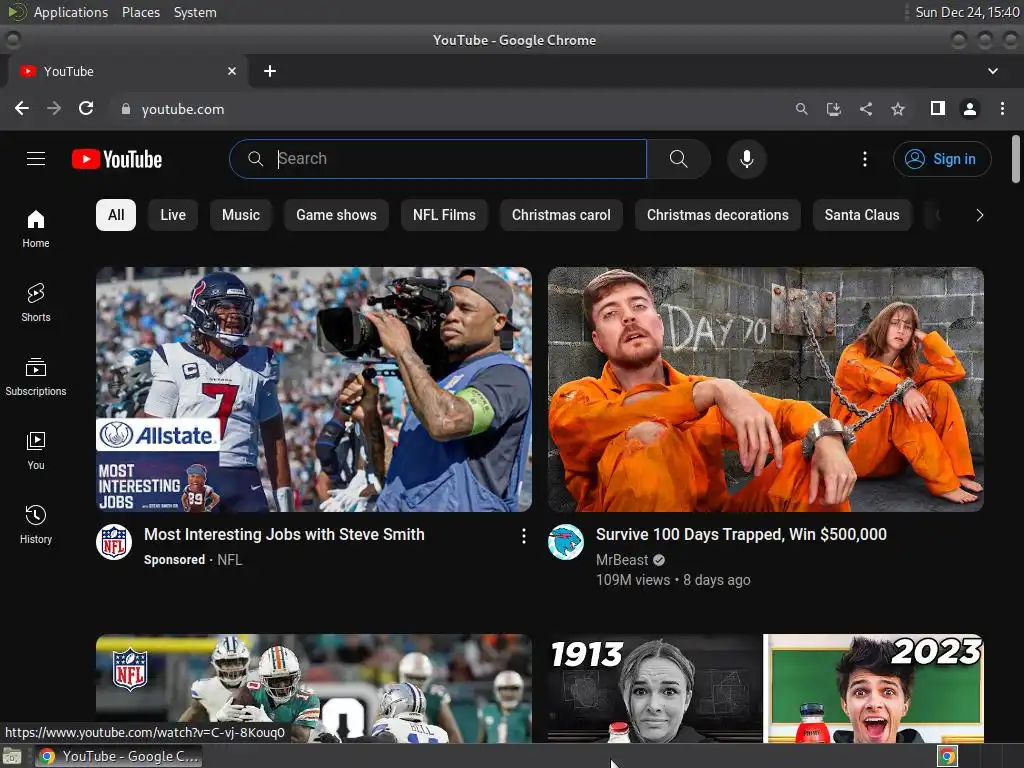Select the All filter chip

pos(116,215)
